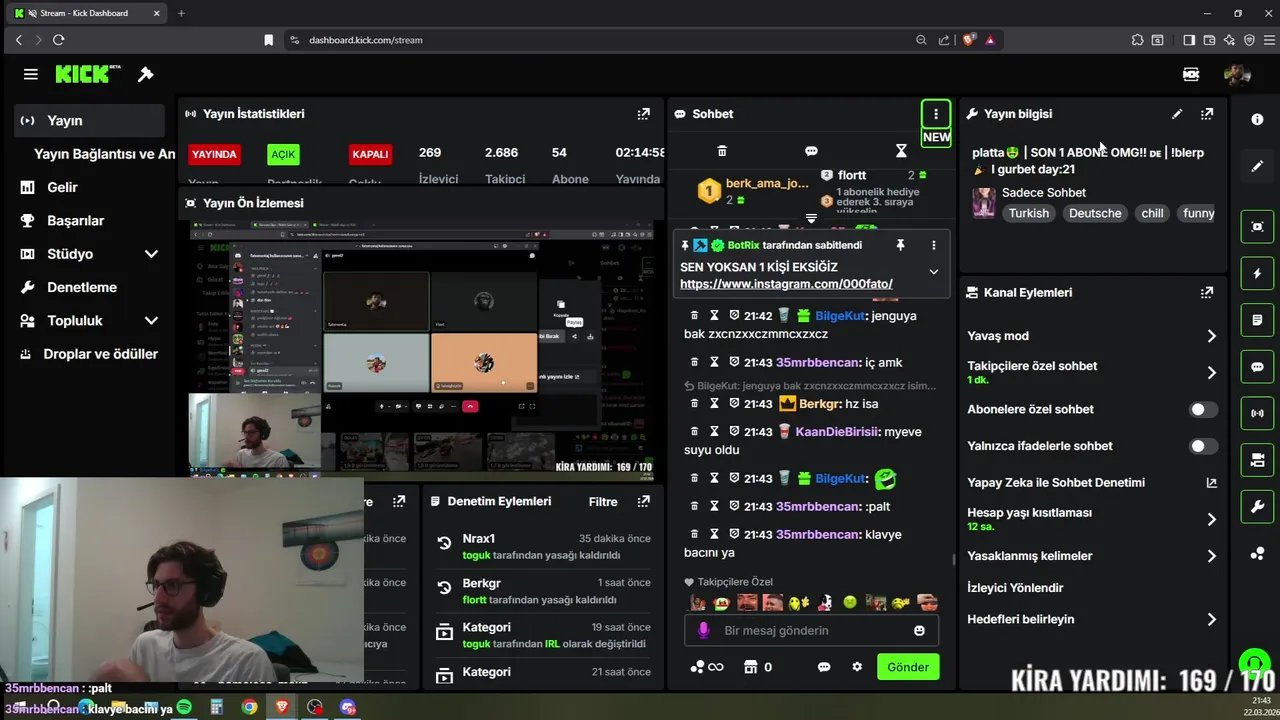Open the hamburger navigation menu

pos(31,74)
